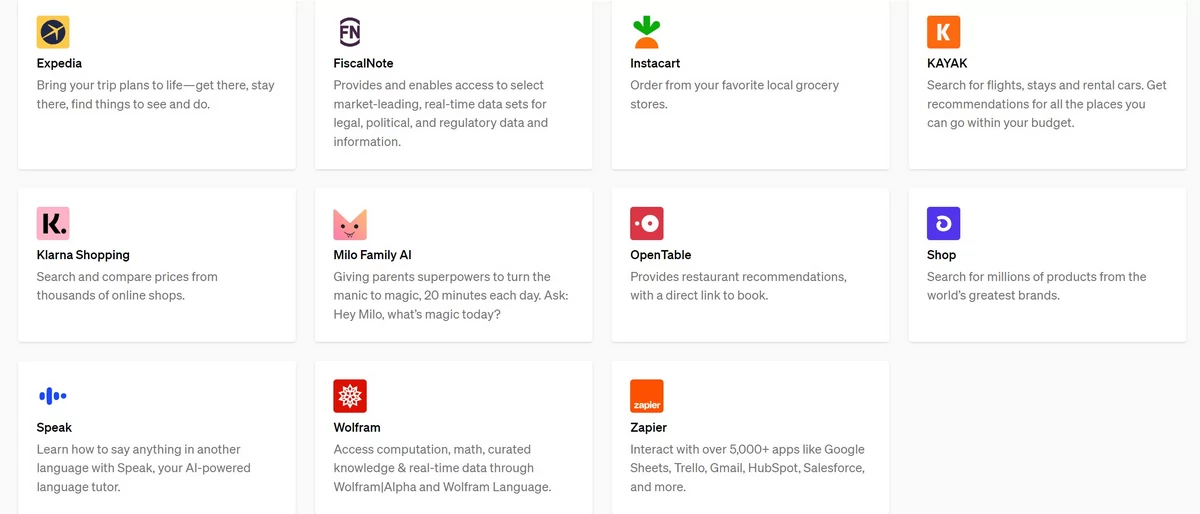Click the Expedia airplane logo icon
Viewport: 1200px width, 514px height.
[53, 32]
